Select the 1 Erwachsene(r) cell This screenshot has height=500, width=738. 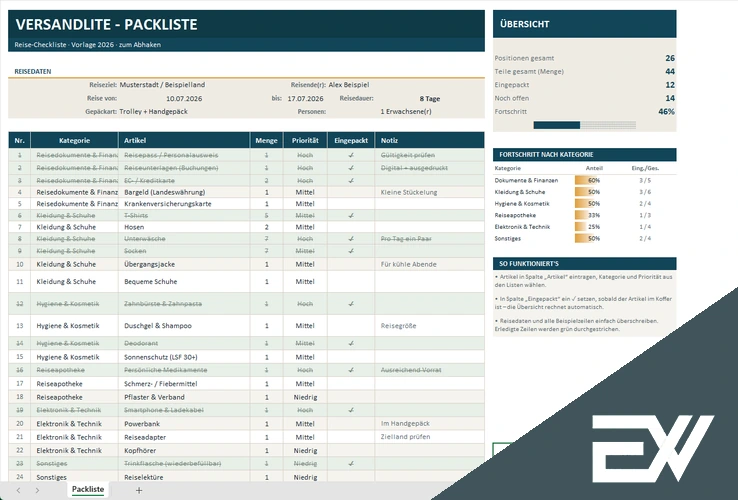pos(406,112)
